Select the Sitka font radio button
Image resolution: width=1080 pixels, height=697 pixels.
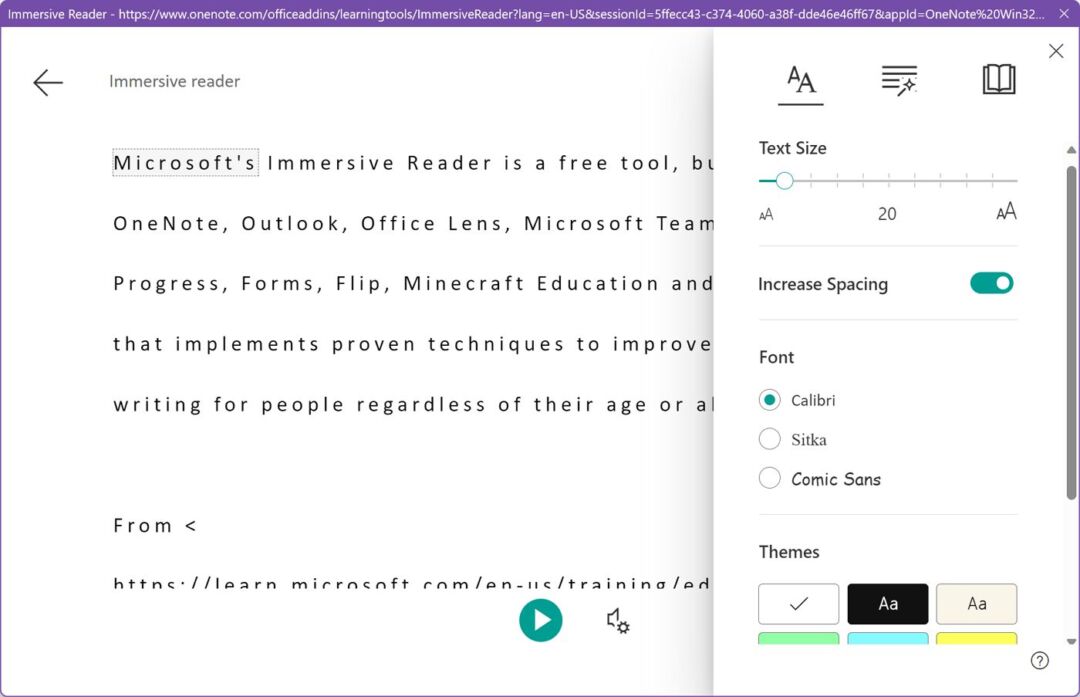coord(770,439)
